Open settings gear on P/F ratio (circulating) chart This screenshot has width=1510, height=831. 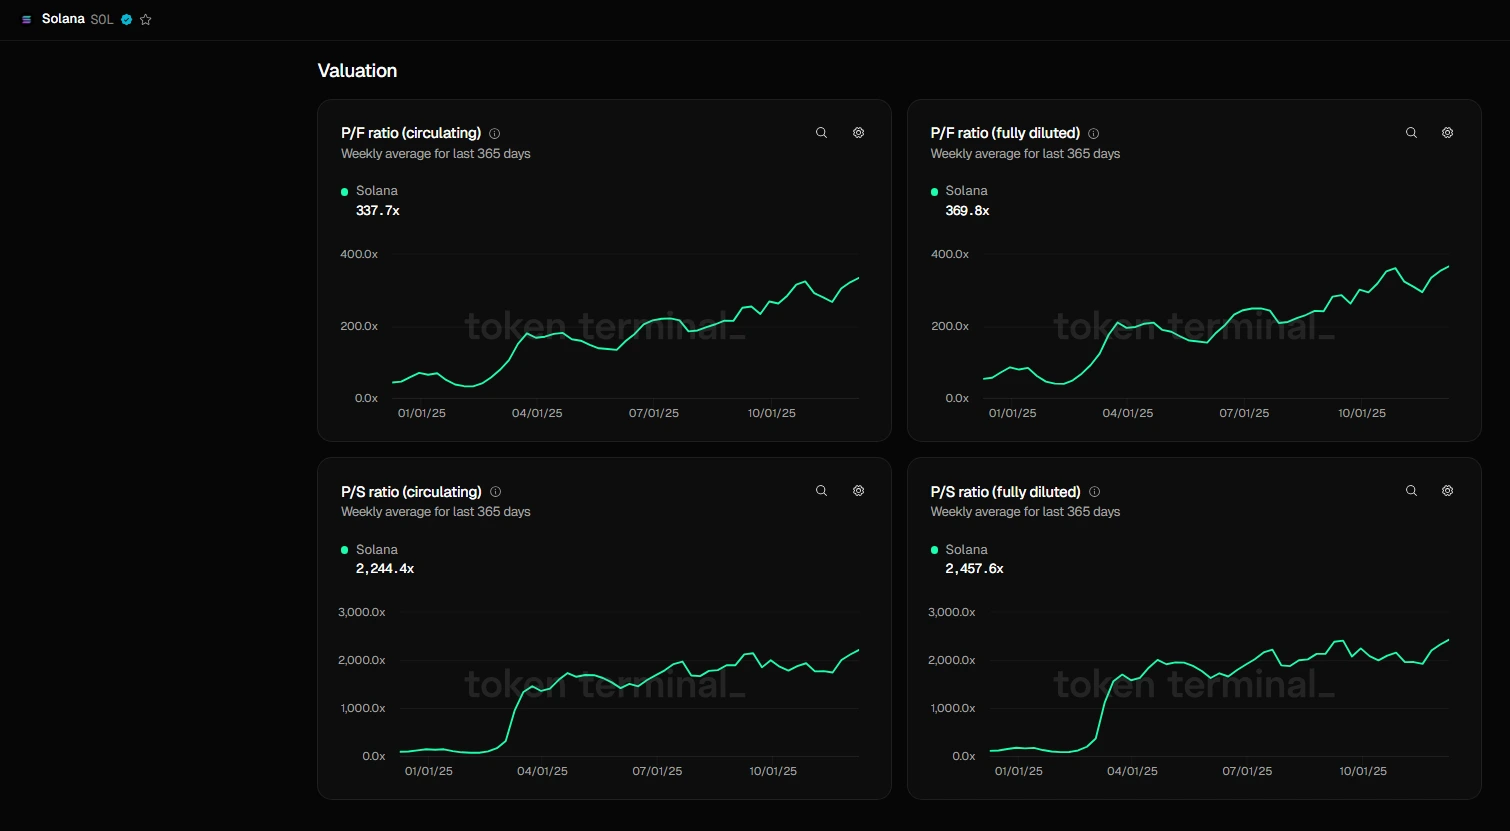(858, 133)
